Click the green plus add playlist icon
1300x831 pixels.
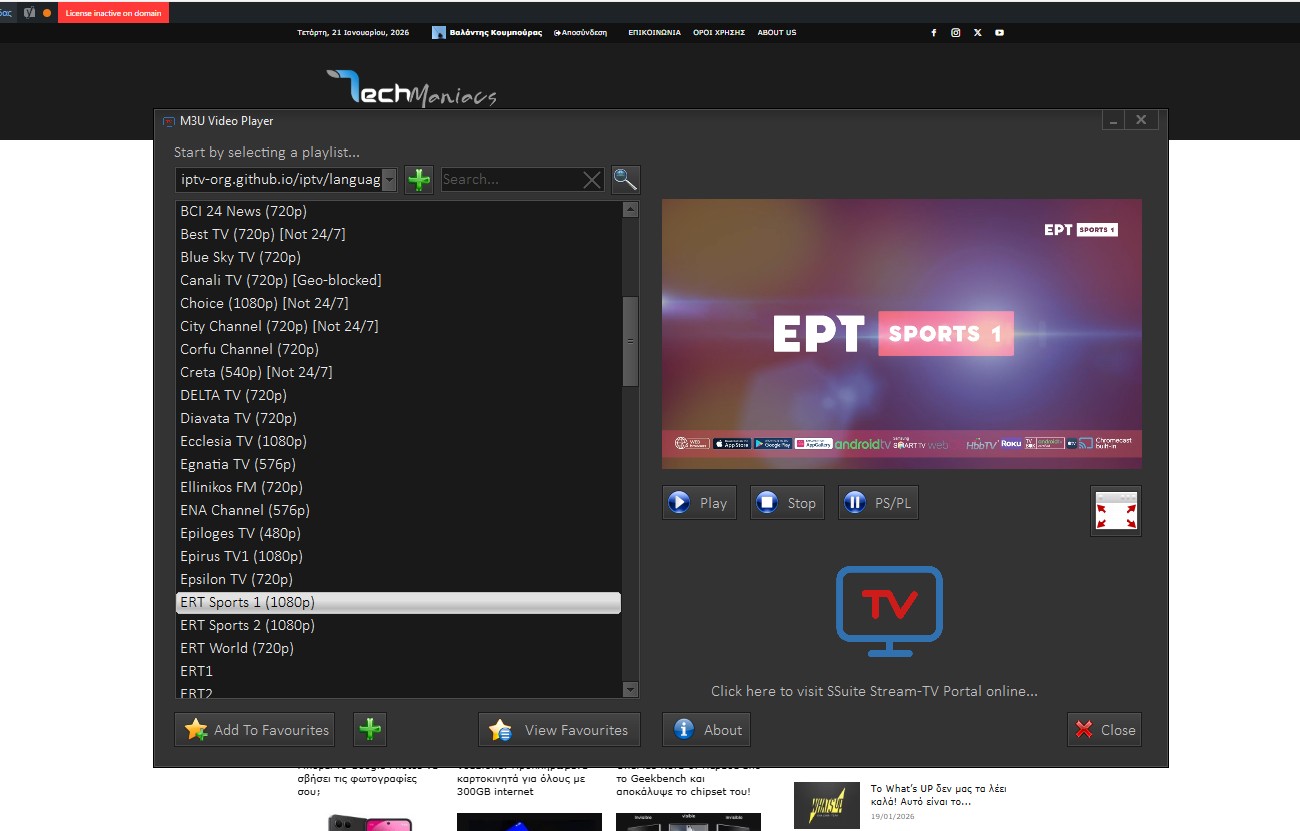(x=419, y=180)
